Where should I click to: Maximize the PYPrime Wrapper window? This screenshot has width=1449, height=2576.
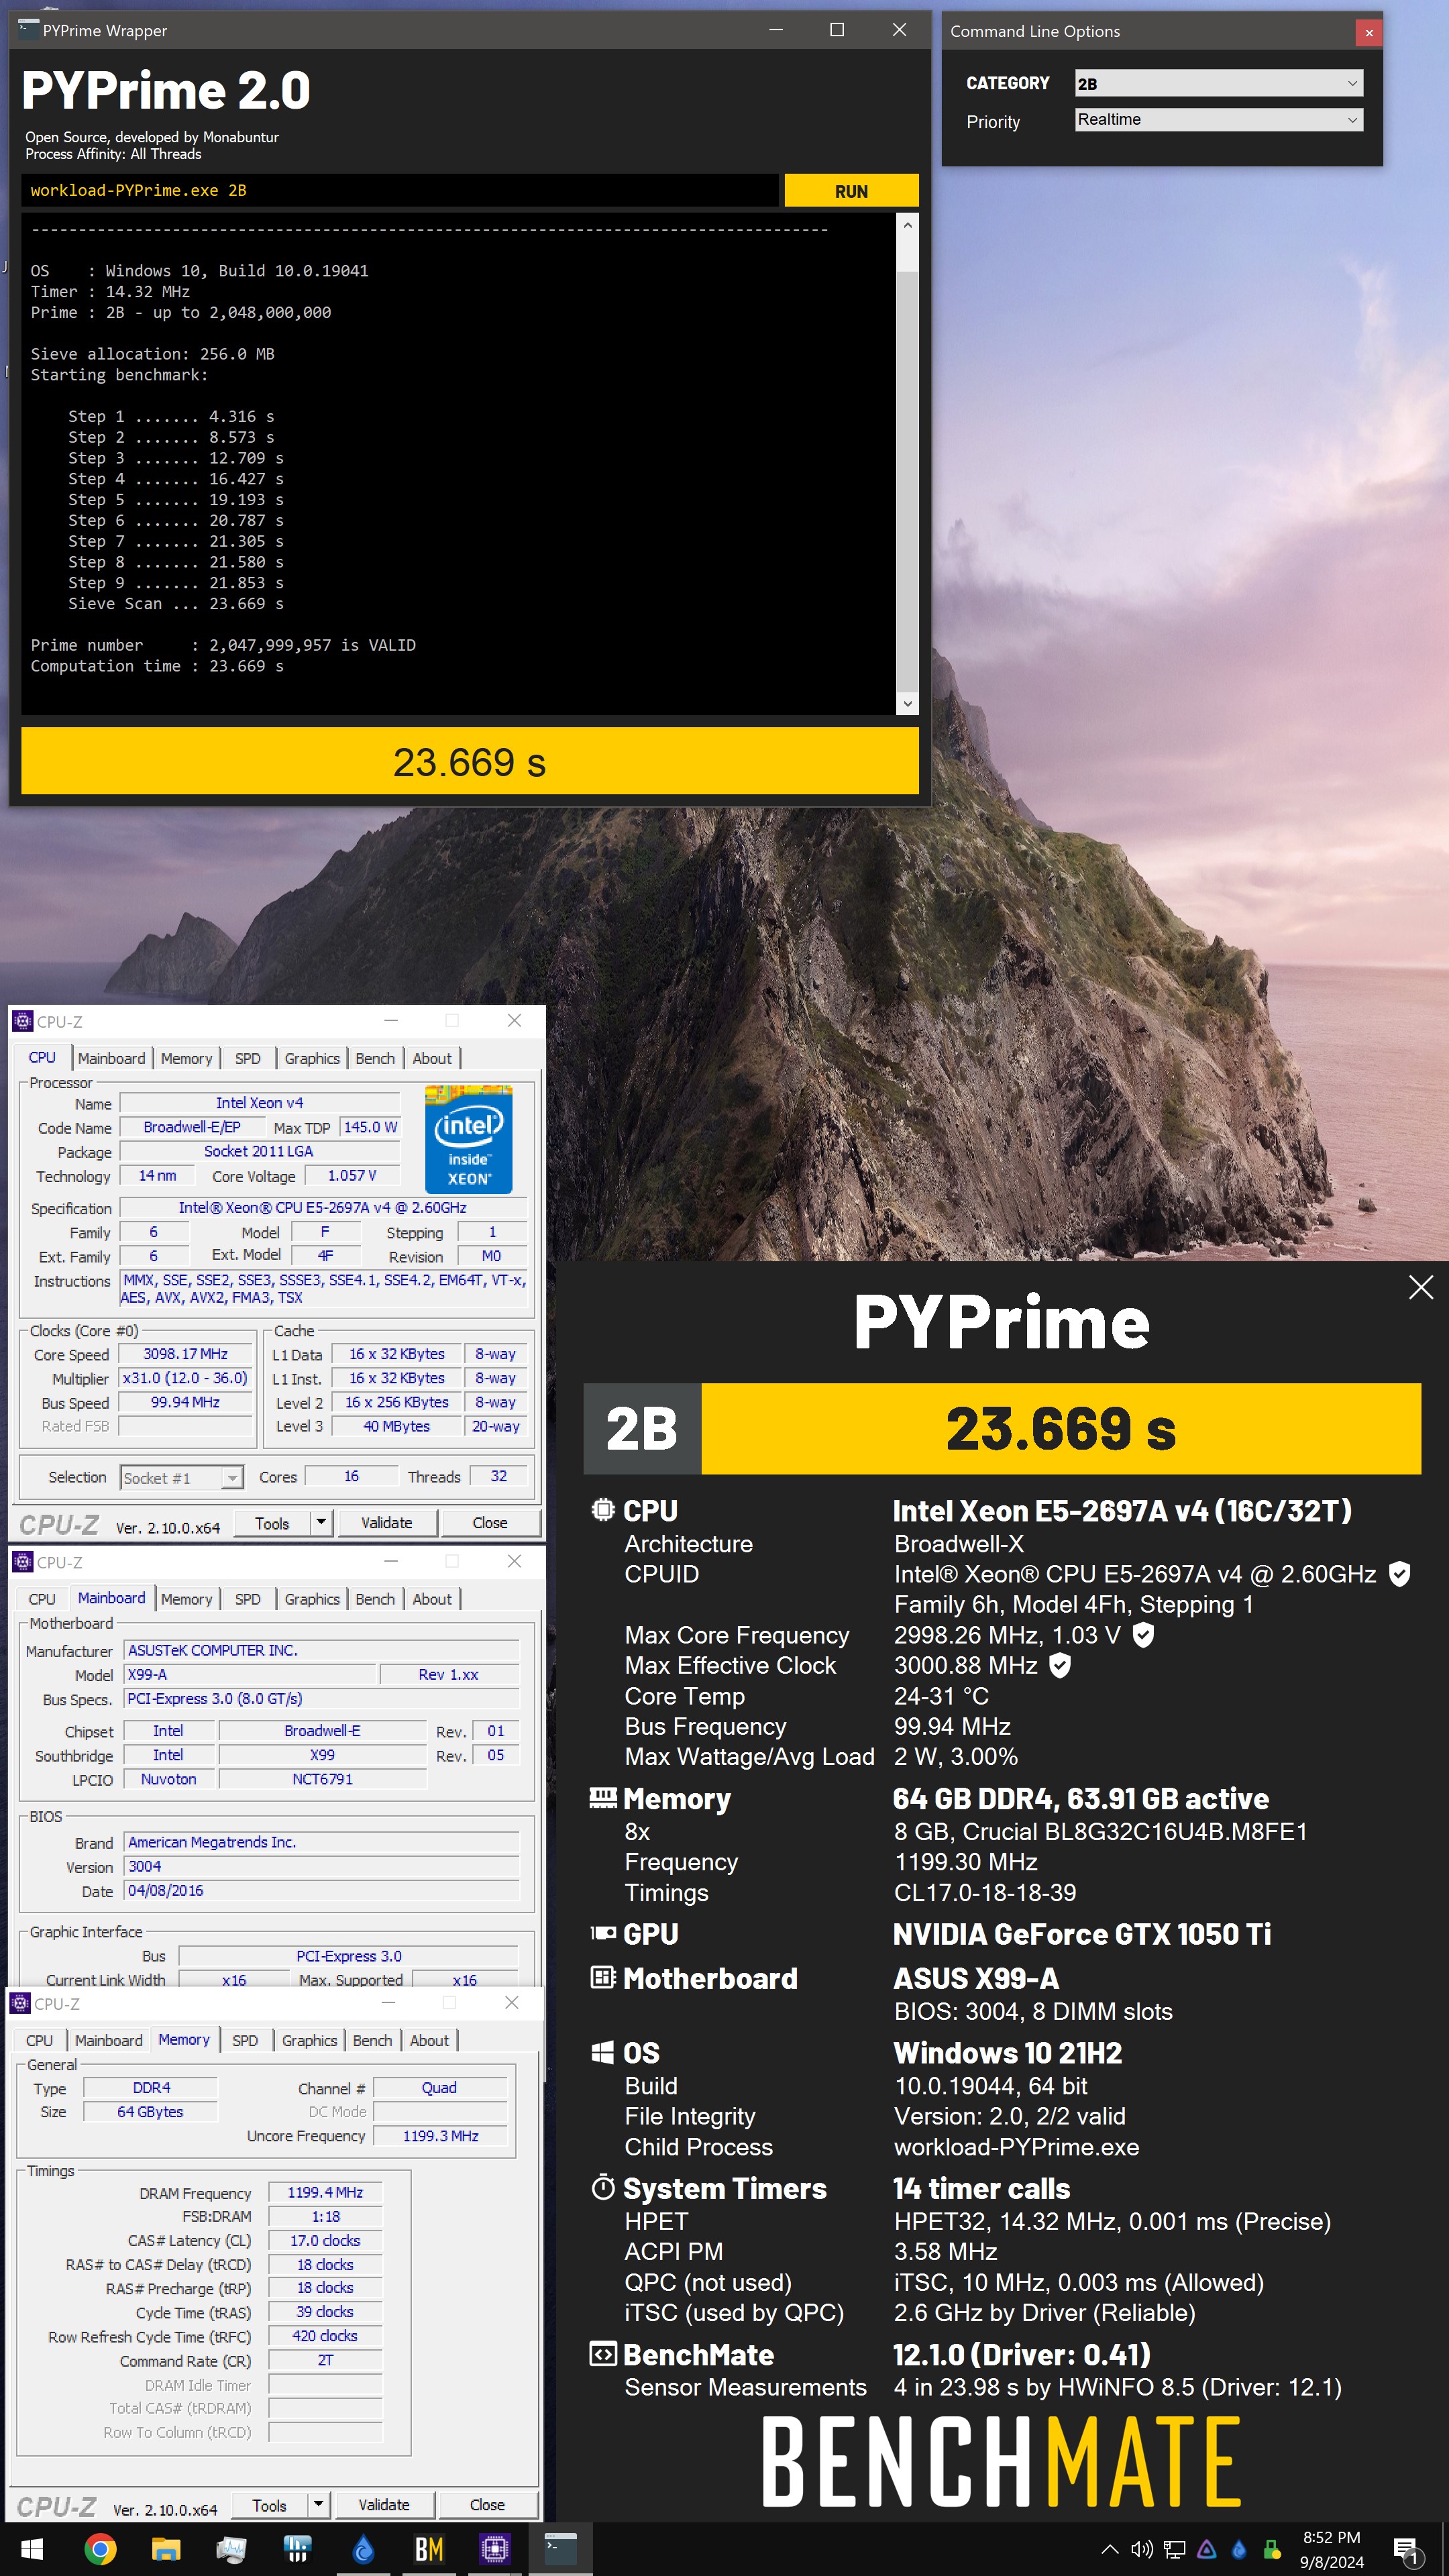pyautogui.click(x=837, y=30)
